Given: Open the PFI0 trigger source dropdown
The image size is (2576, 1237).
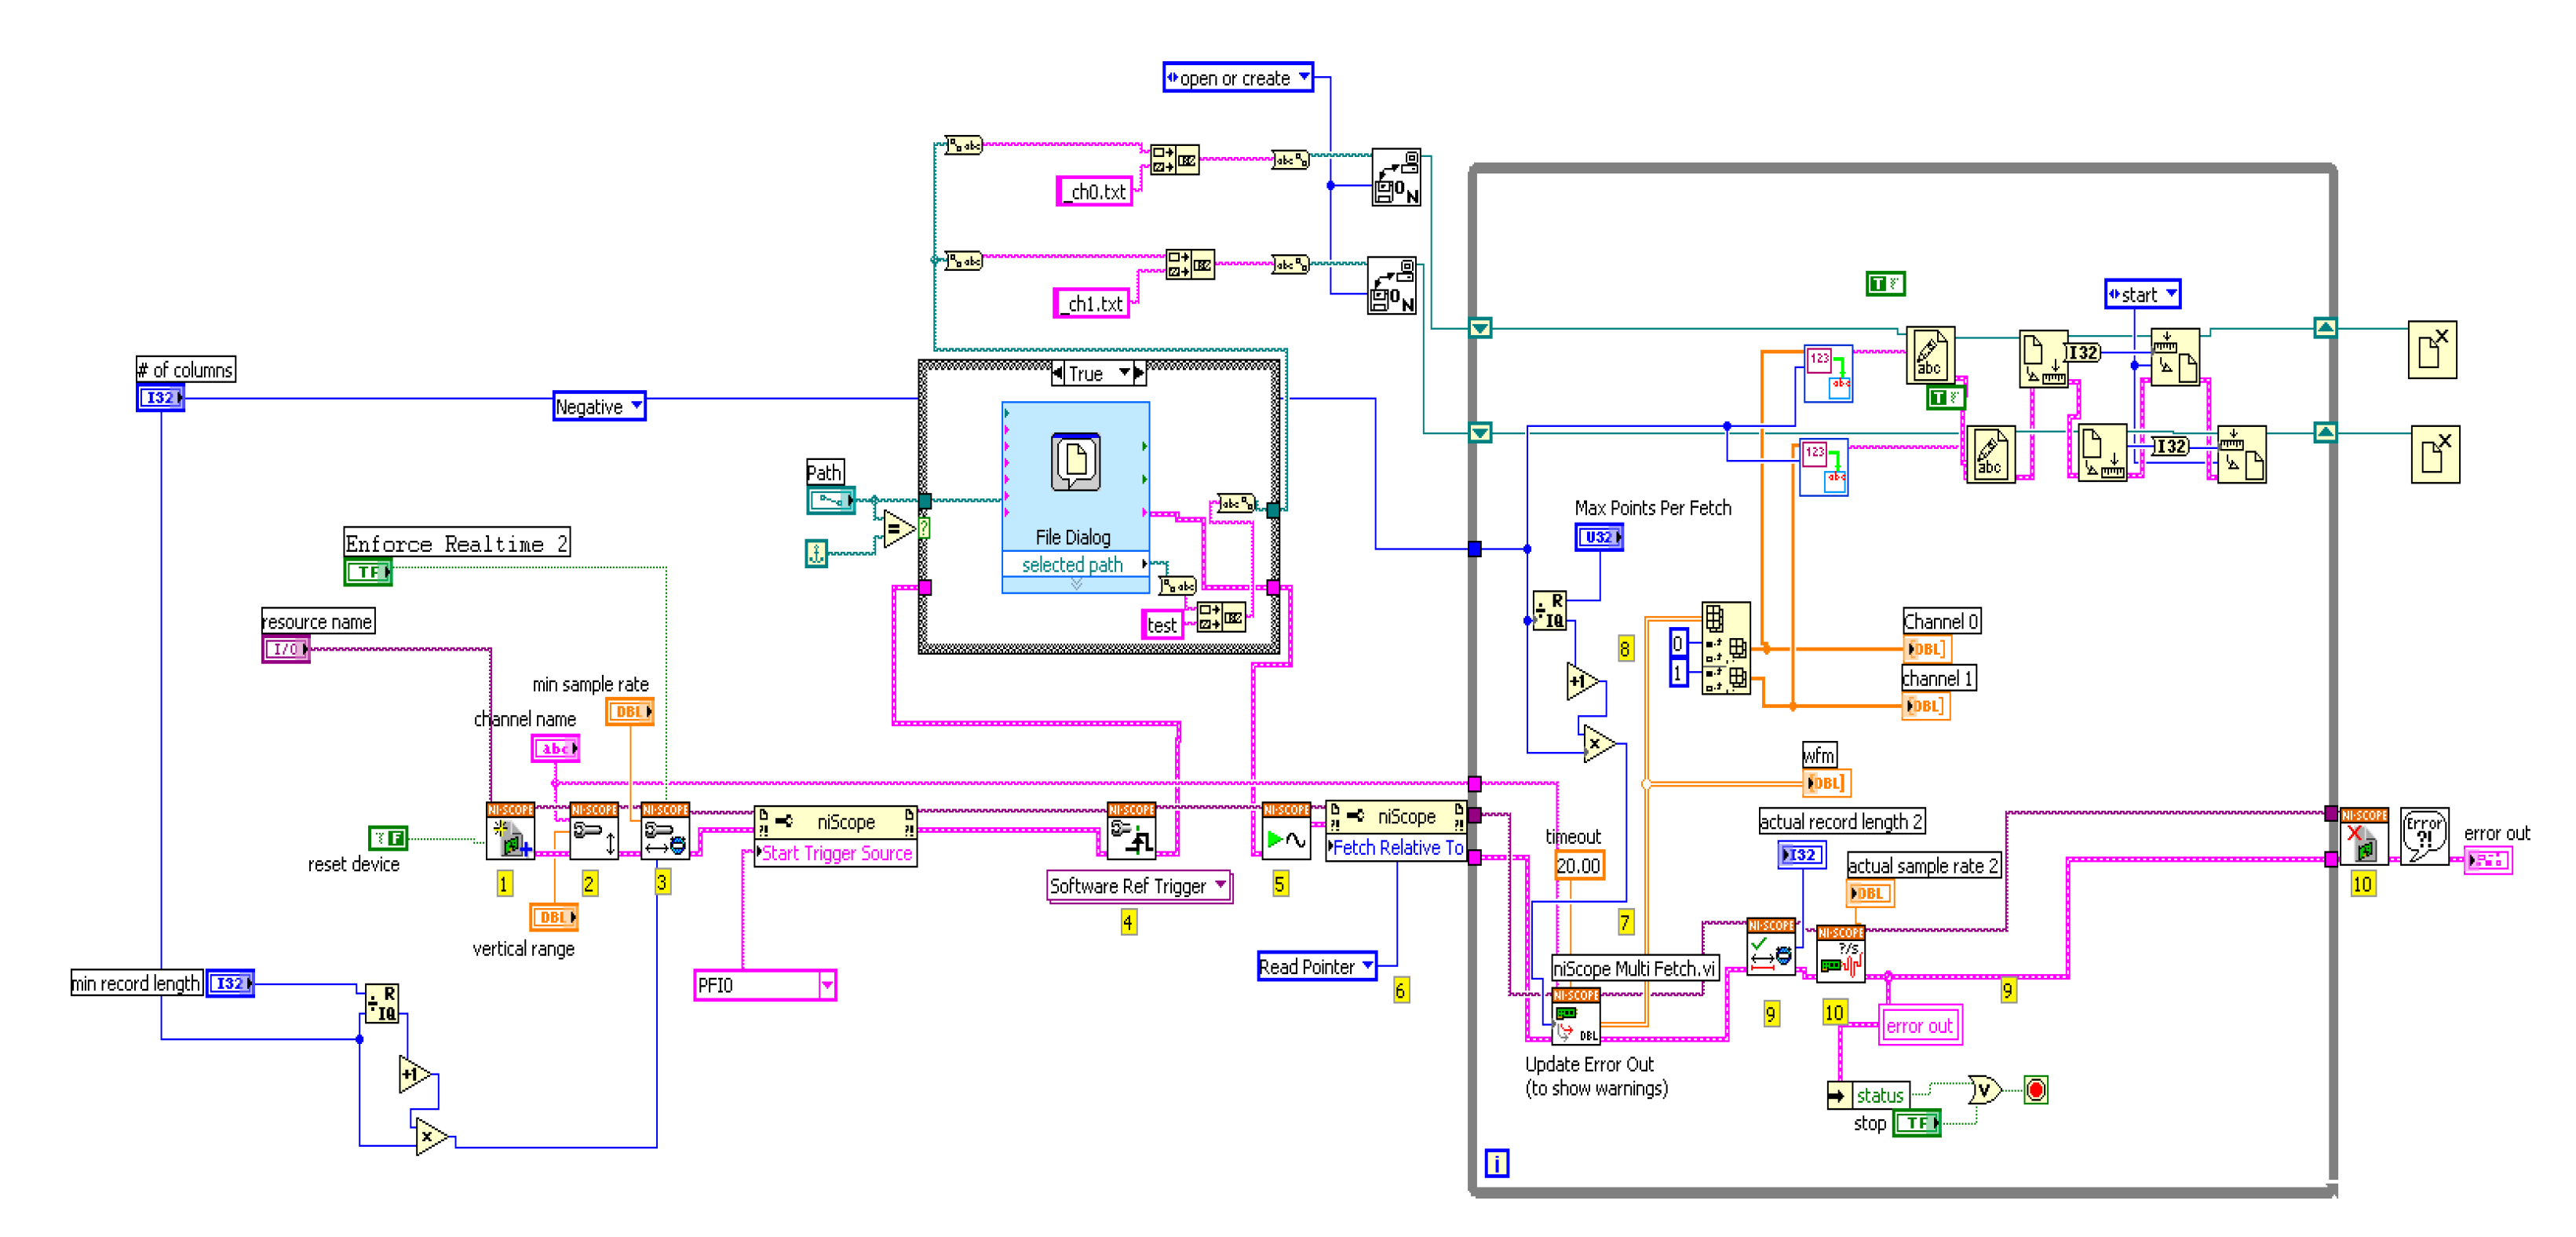Looking at the screenshot, I should (x=827, y=986).
